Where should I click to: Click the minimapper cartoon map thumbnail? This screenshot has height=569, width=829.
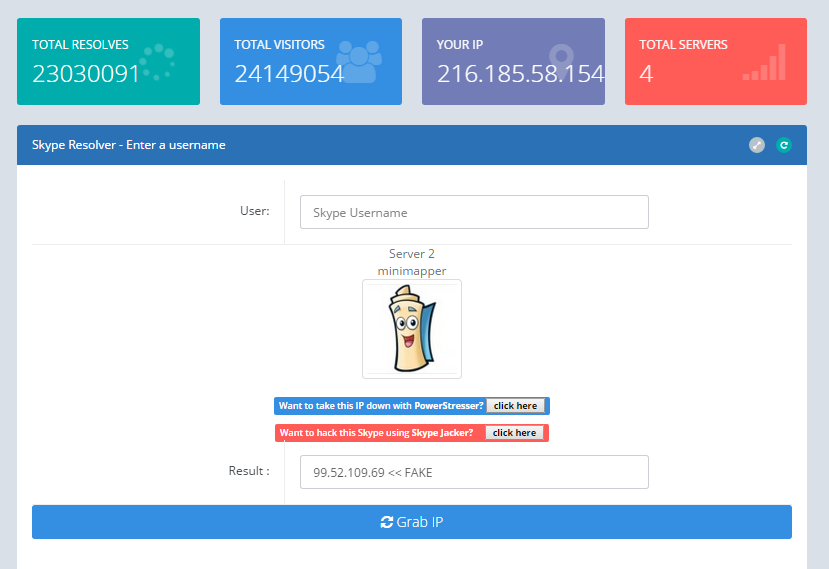point(412,329)
